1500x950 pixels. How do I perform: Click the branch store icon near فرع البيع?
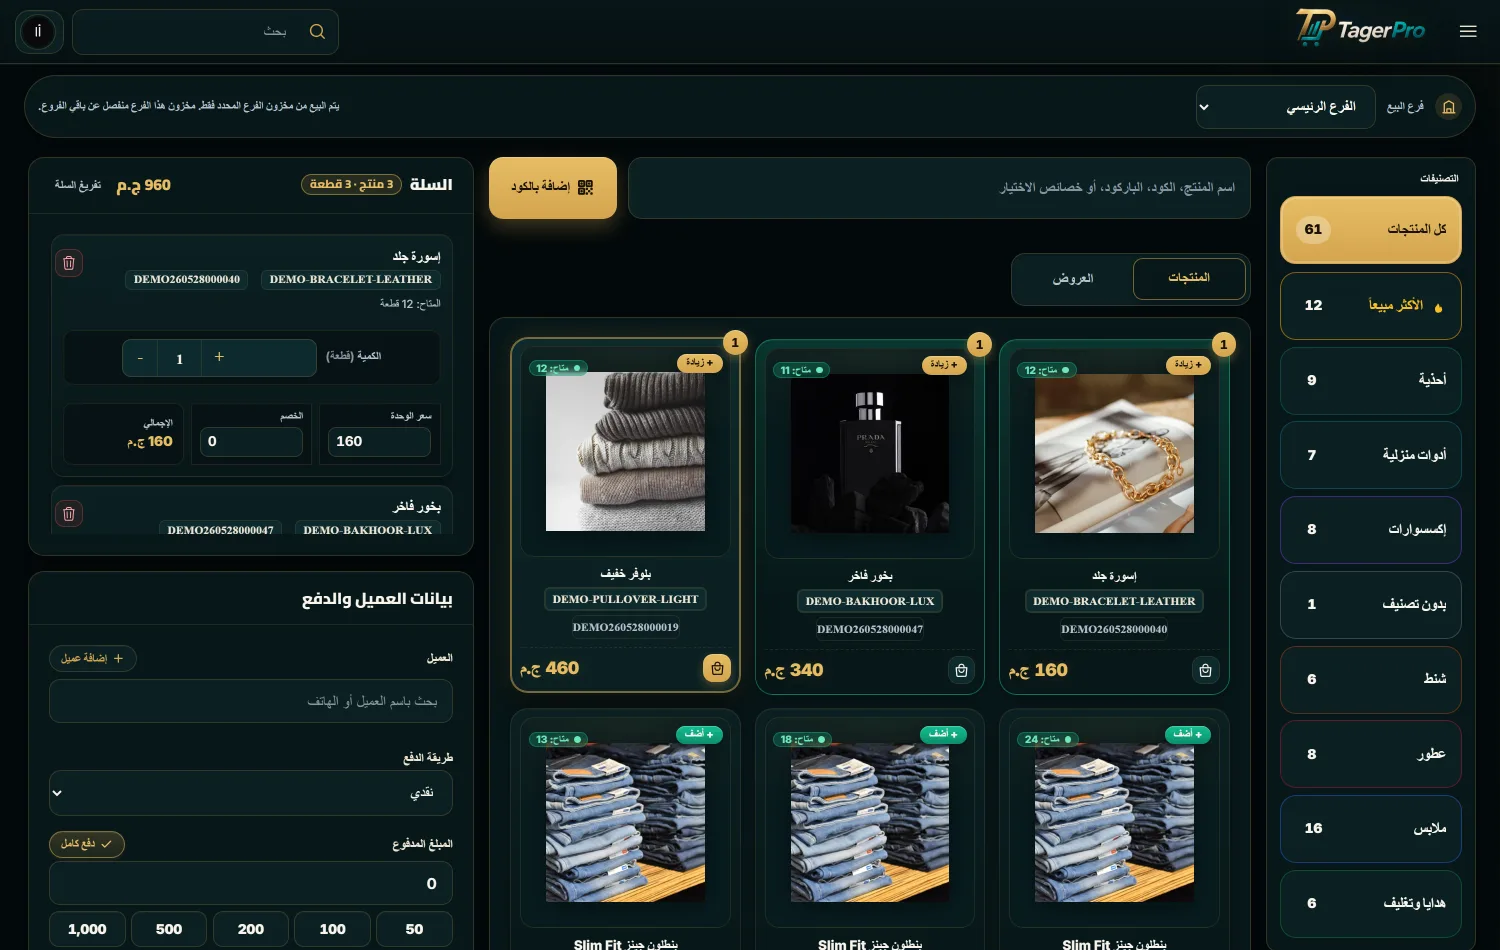1448,106
